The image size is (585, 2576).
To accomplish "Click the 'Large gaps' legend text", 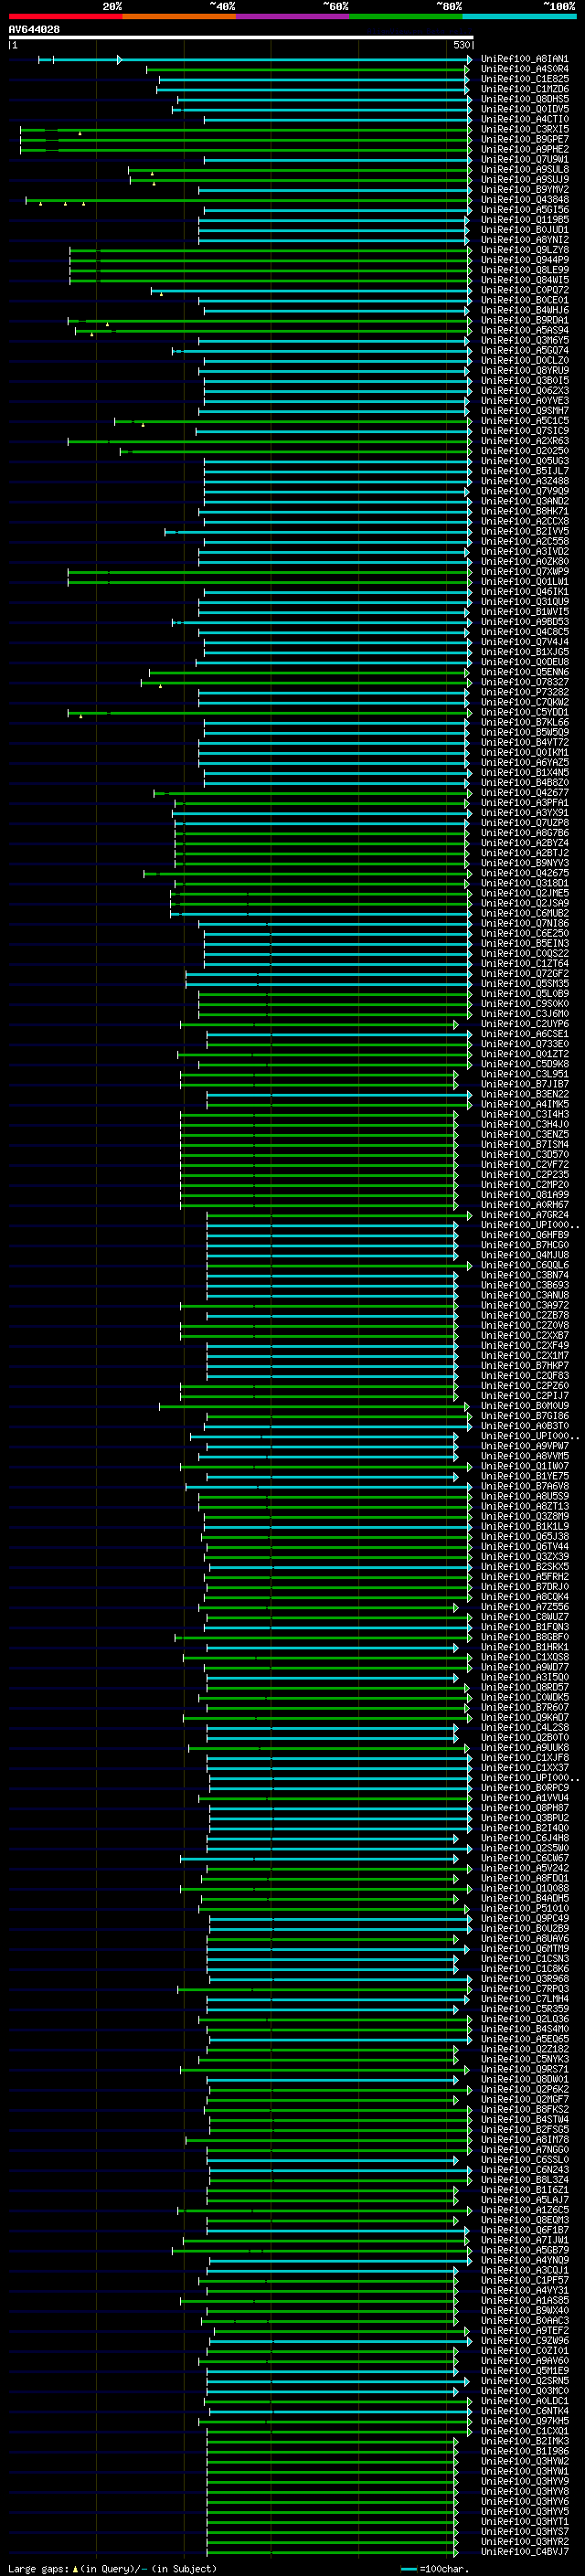I will coord(39,2569).
